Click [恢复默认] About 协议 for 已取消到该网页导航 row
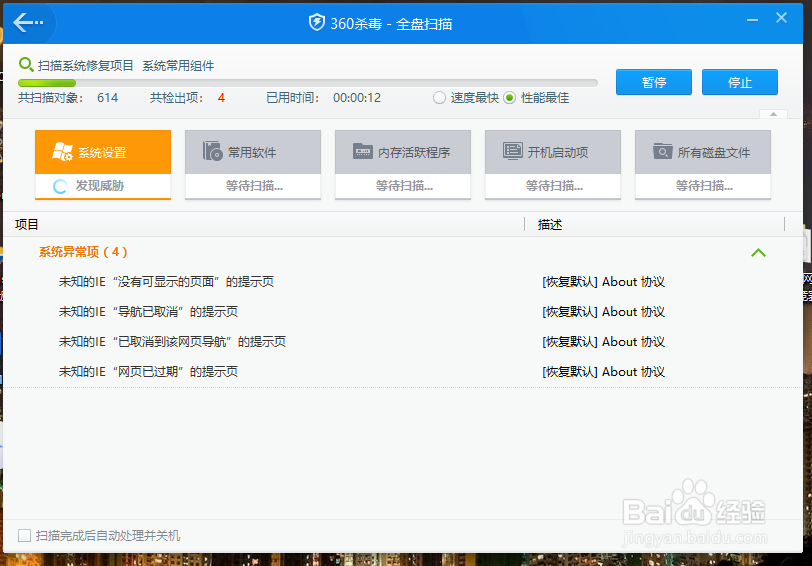 tap(603, 342)
